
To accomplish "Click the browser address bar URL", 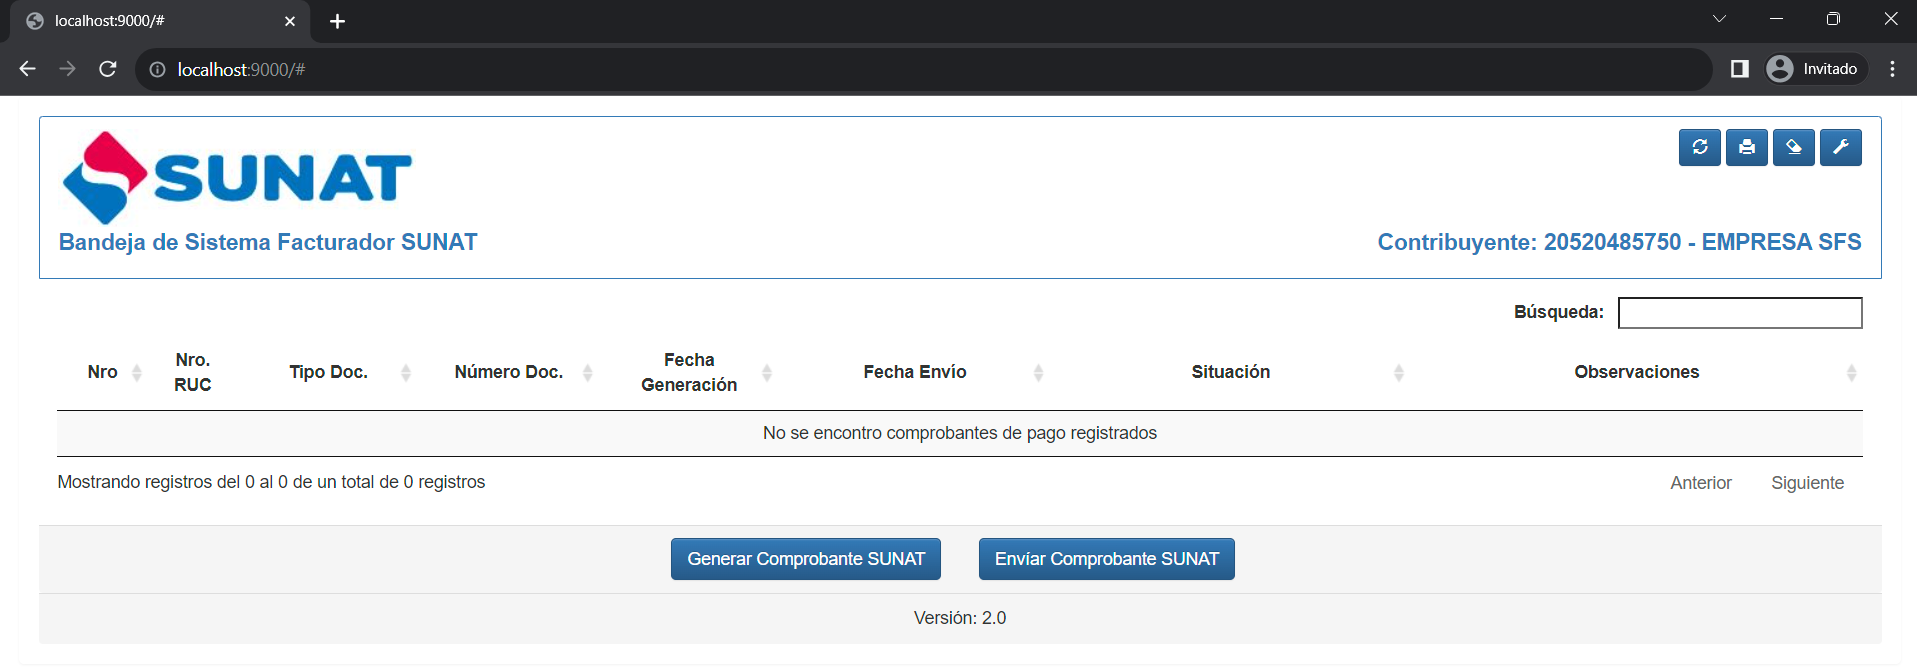I will (241, 70).
